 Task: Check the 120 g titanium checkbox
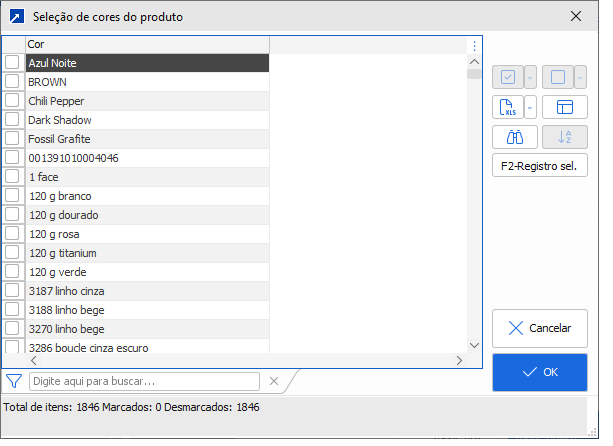coord(12,253)
